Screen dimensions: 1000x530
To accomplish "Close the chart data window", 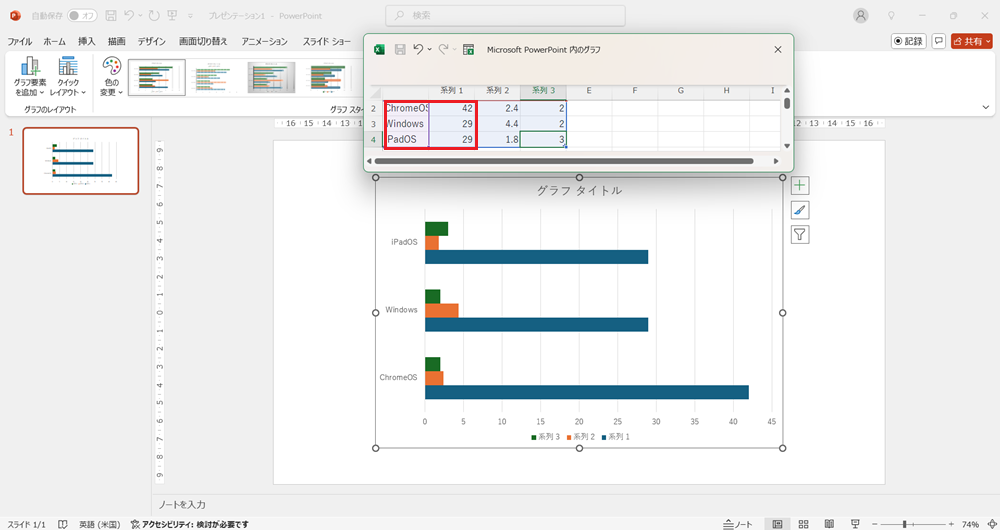I will [x=777, y=49].
